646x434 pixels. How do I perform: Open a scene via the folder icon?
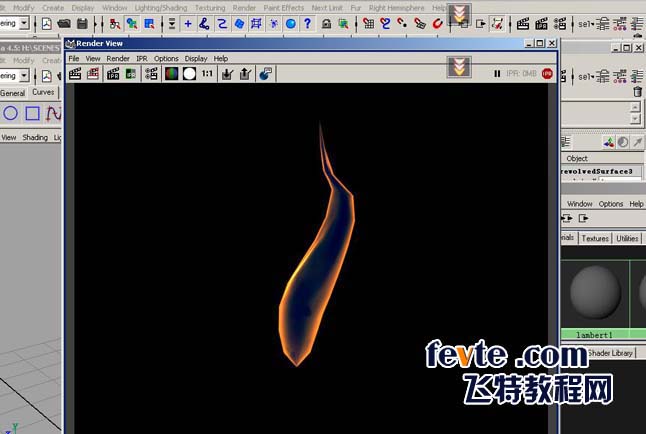point(64,24)
